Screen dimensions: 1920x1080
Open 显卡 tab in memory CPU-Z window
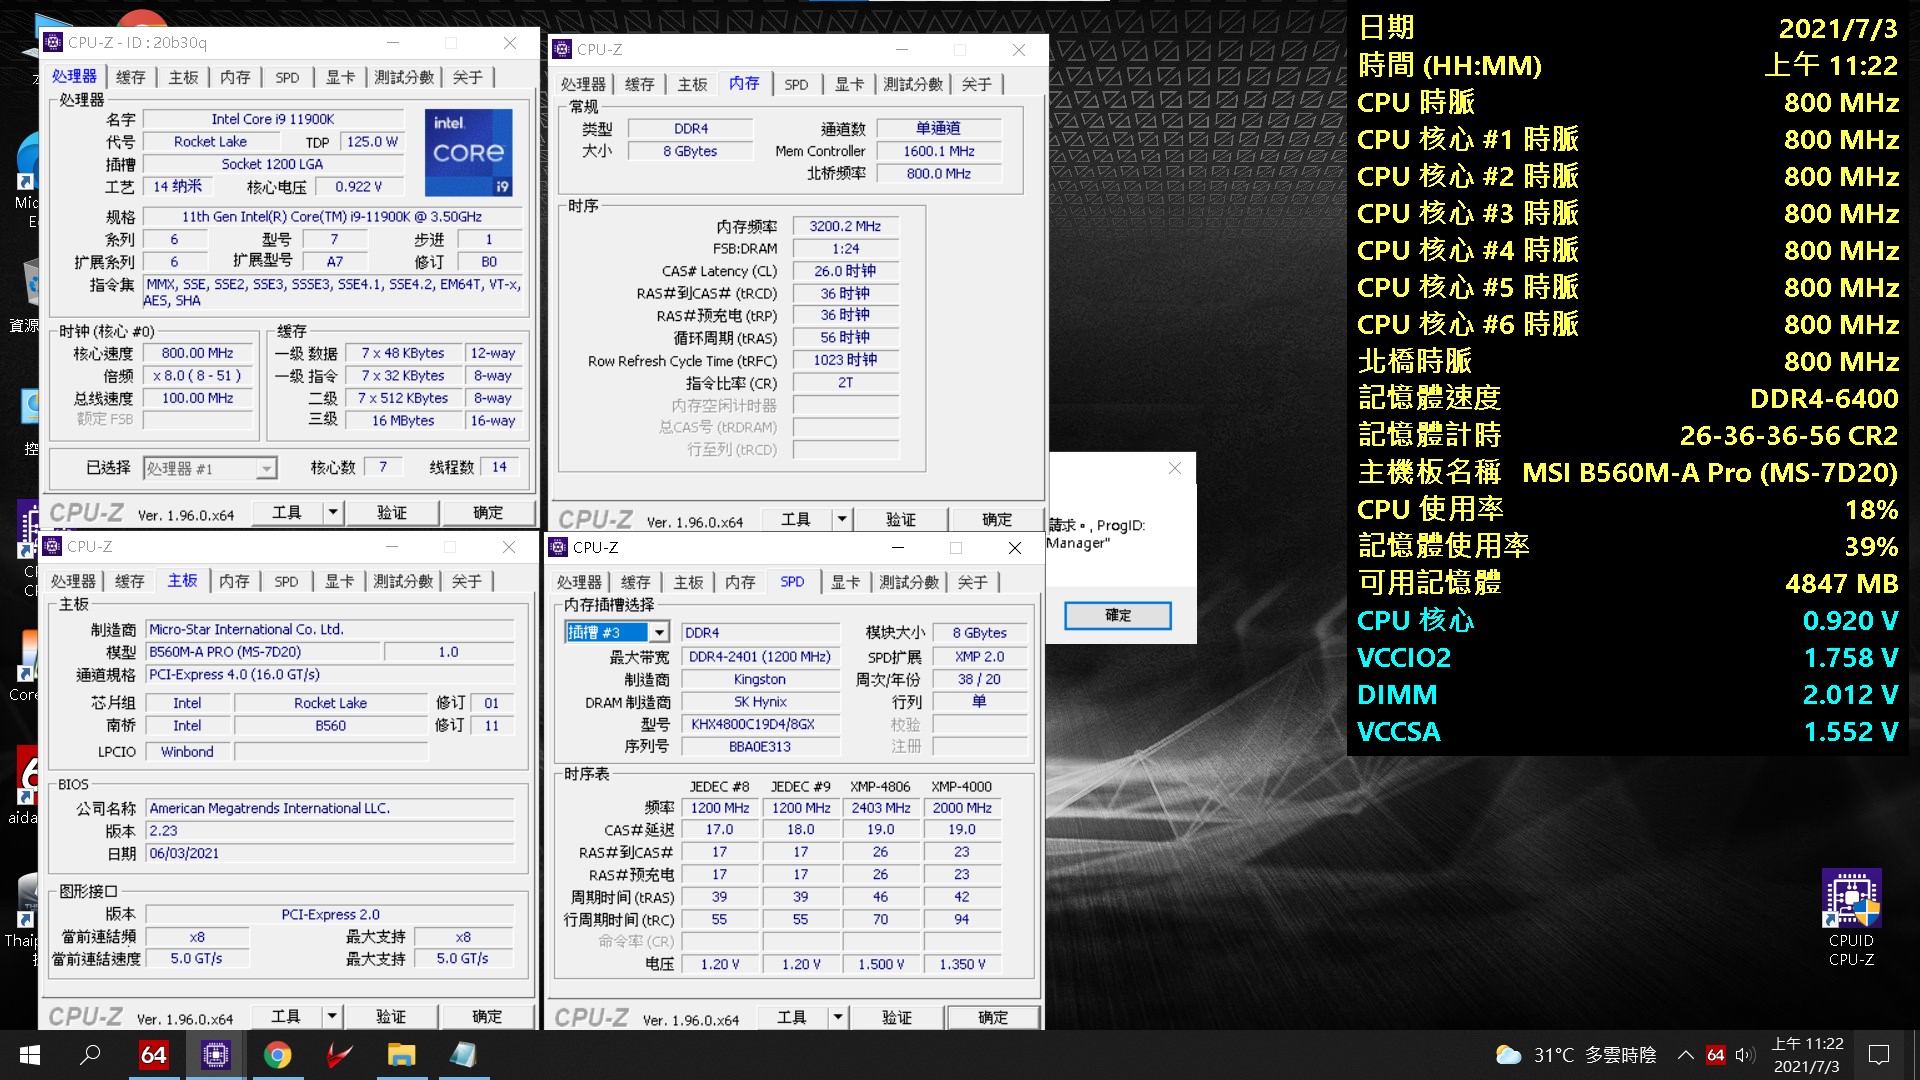point(849,84)
